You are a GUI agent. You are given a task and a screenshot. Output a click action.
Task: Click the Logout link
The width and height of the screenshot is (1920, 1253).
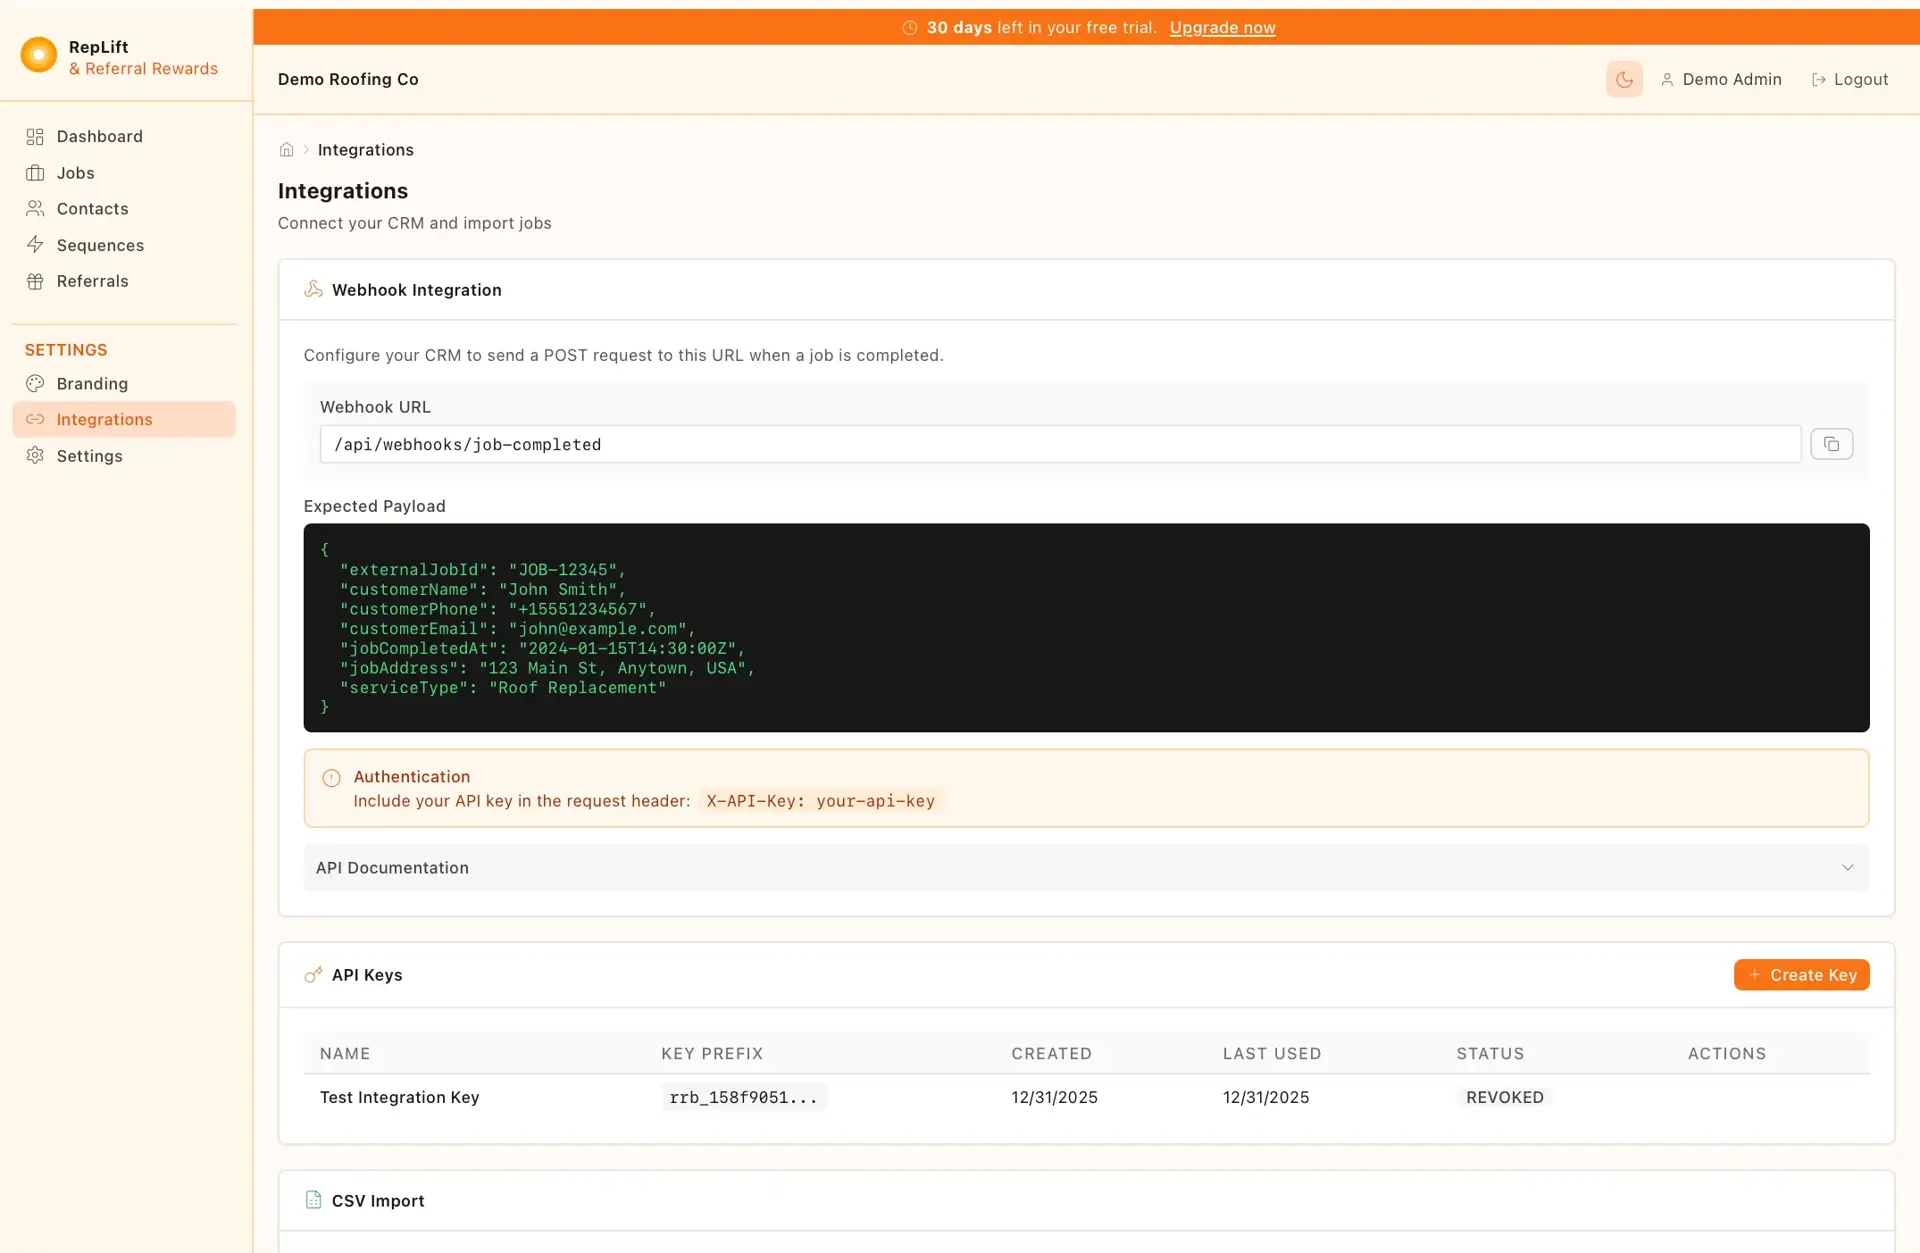click(1849, 80)
